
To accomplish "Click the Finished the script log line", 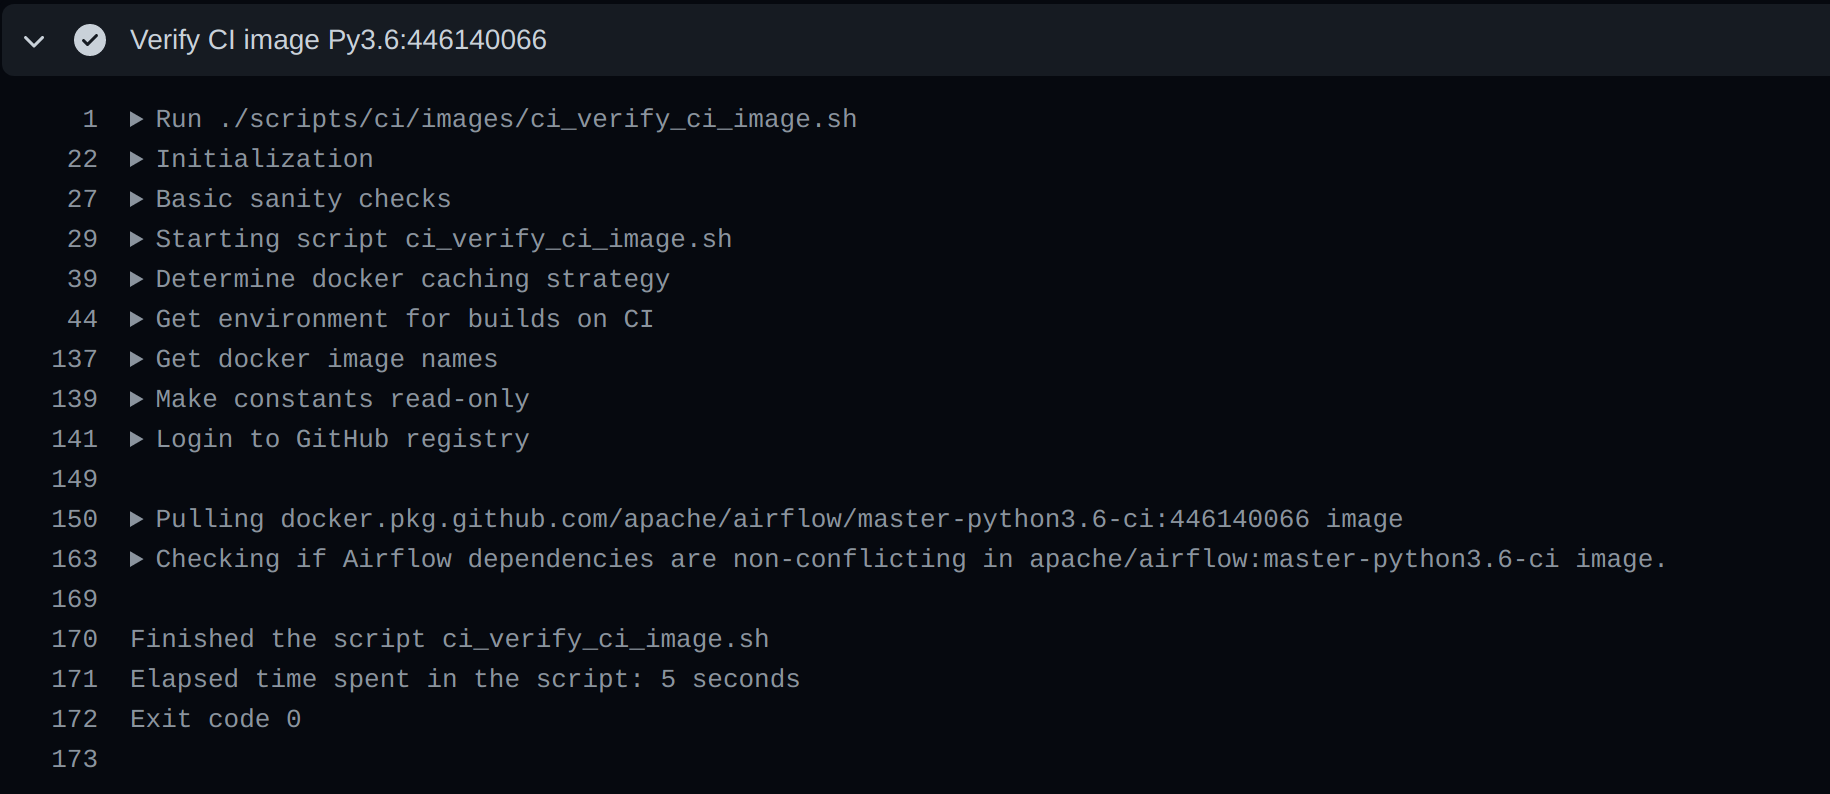I will (x=449, y=638).
